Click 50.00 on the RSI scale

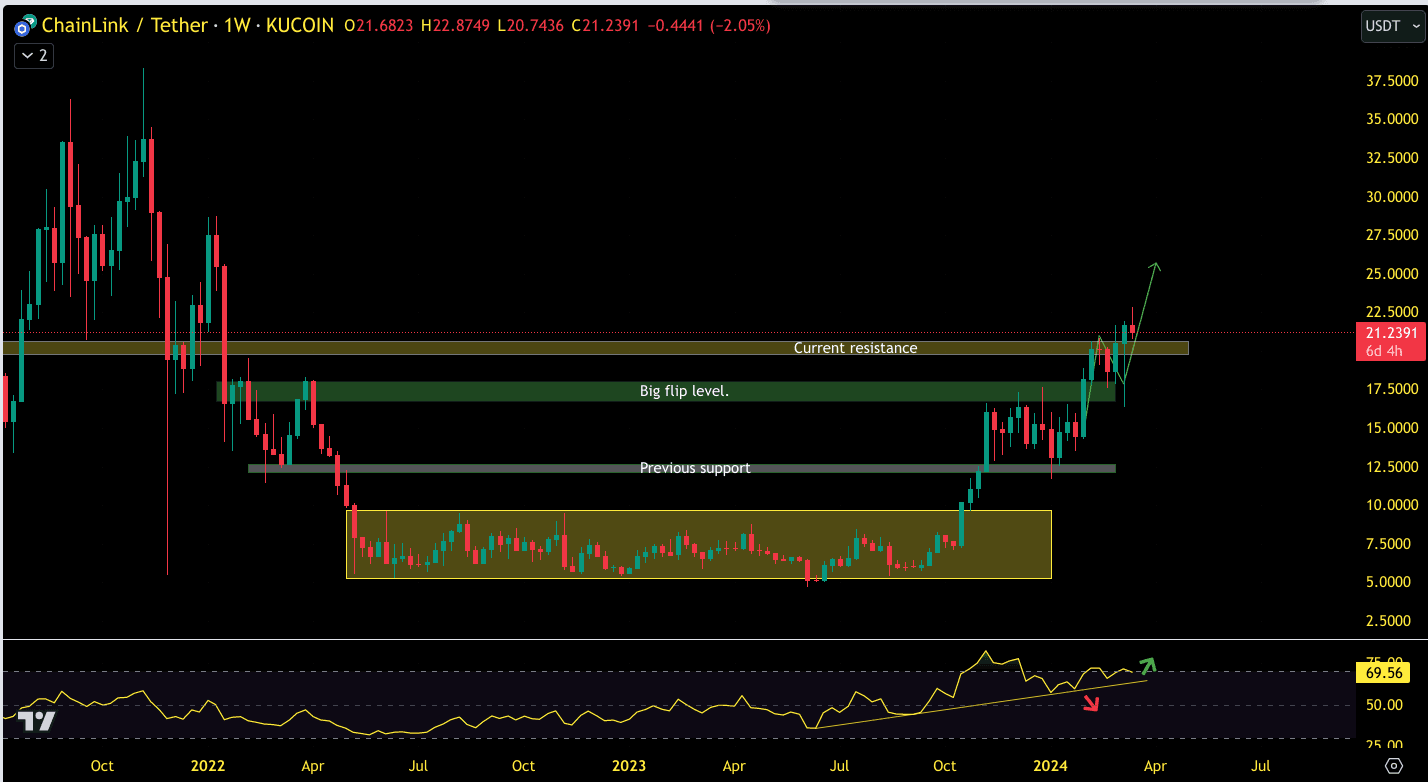point(1384,705)
